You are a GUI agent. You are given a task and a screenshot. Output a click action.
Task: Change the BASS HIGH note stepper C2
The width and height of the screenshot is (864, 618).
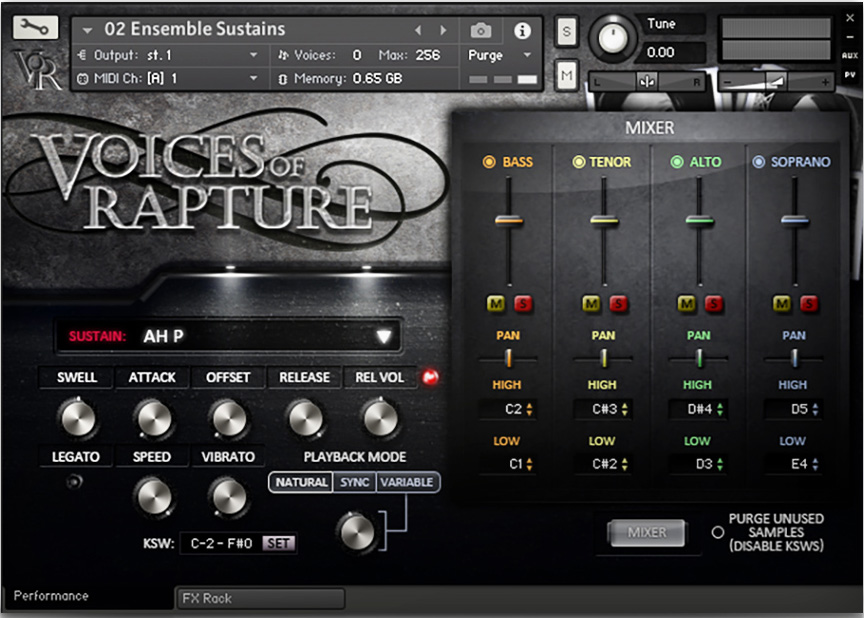coord(509,407)
